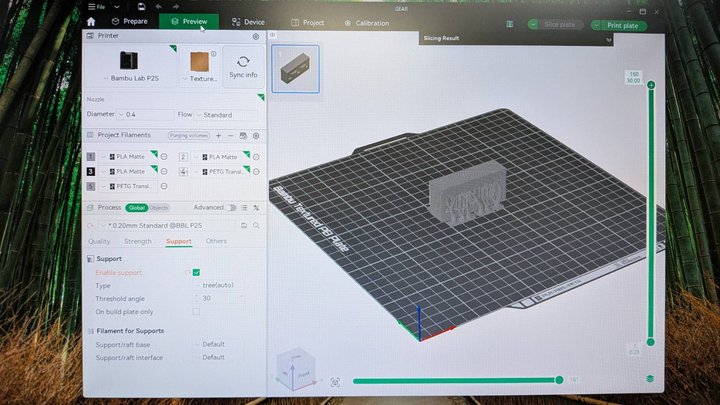Save the 0.20mm Standard process preset

[244, 225]
